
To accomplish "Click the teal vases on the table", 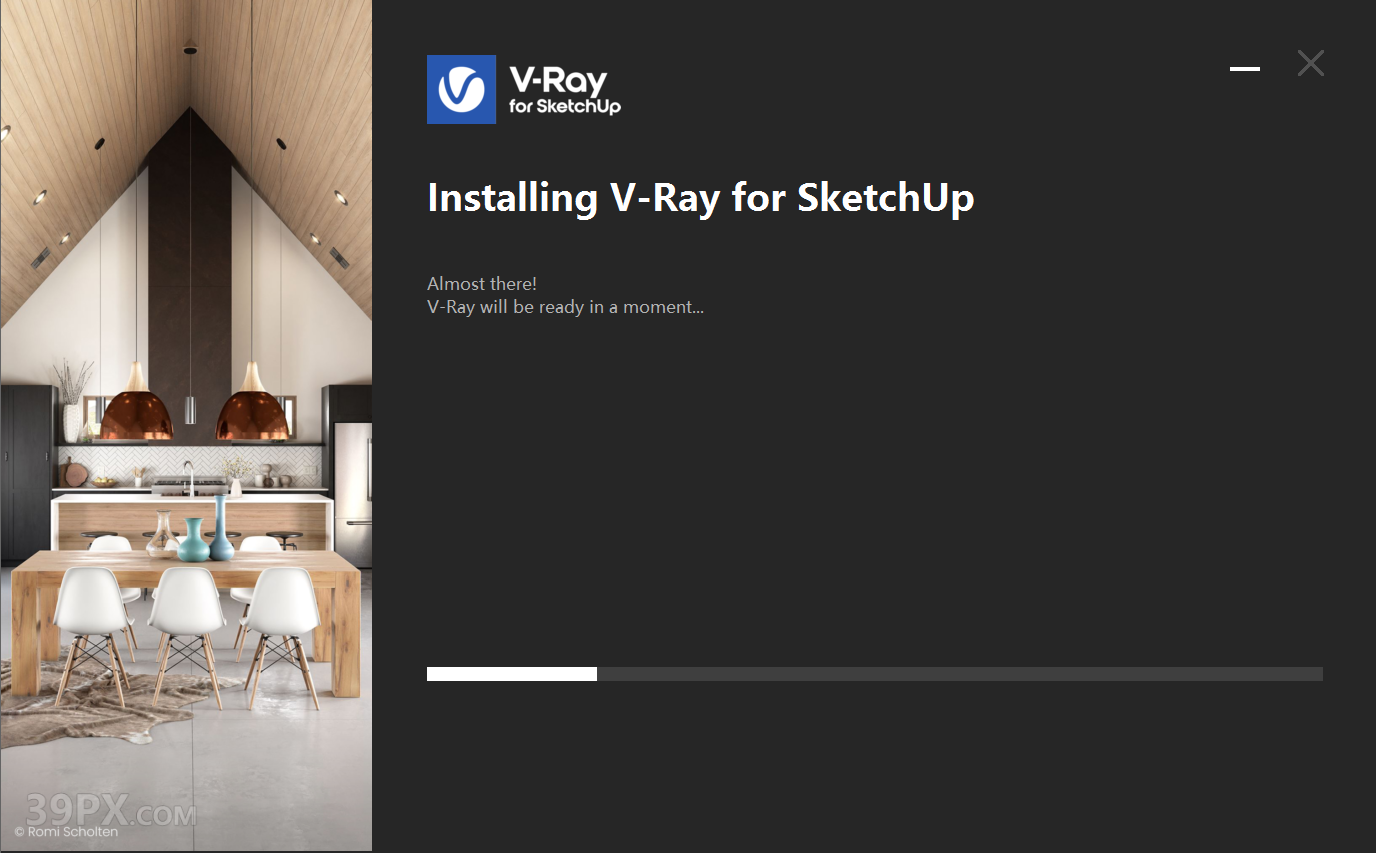I will (208, 531).
